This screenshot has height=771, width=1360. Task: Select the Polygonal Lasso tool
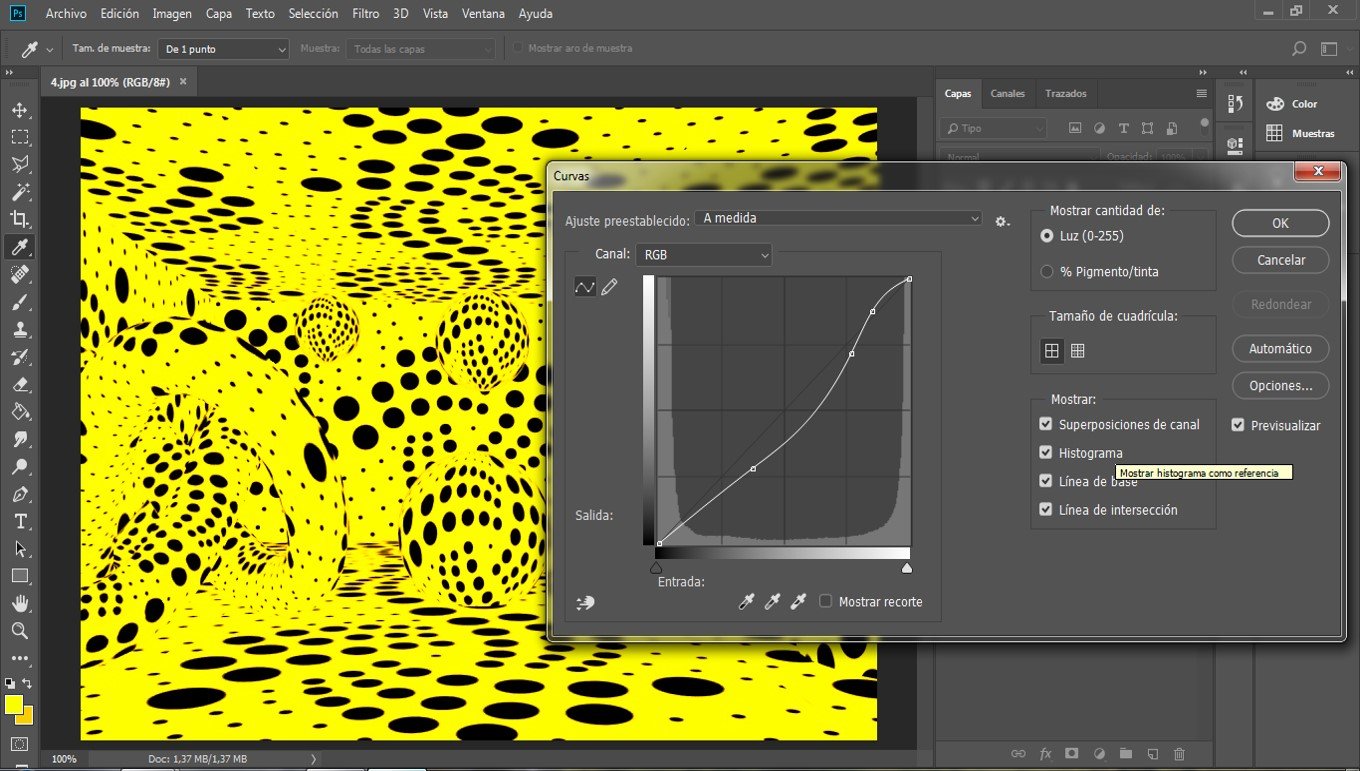[19, 164]
